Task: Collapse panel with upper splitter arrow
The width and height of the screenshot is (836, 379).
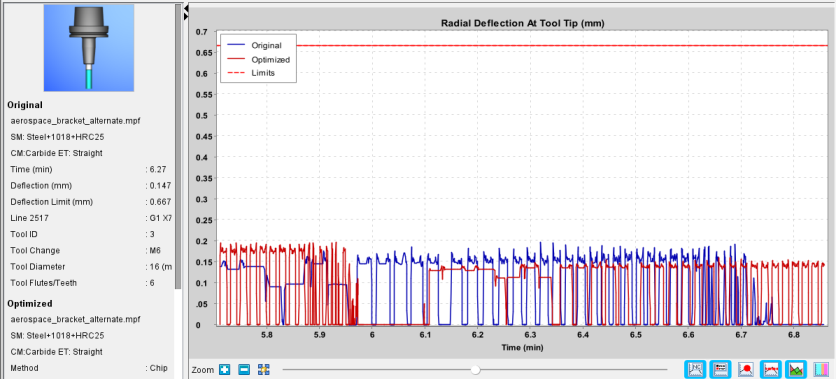Action: click(186, 9)
